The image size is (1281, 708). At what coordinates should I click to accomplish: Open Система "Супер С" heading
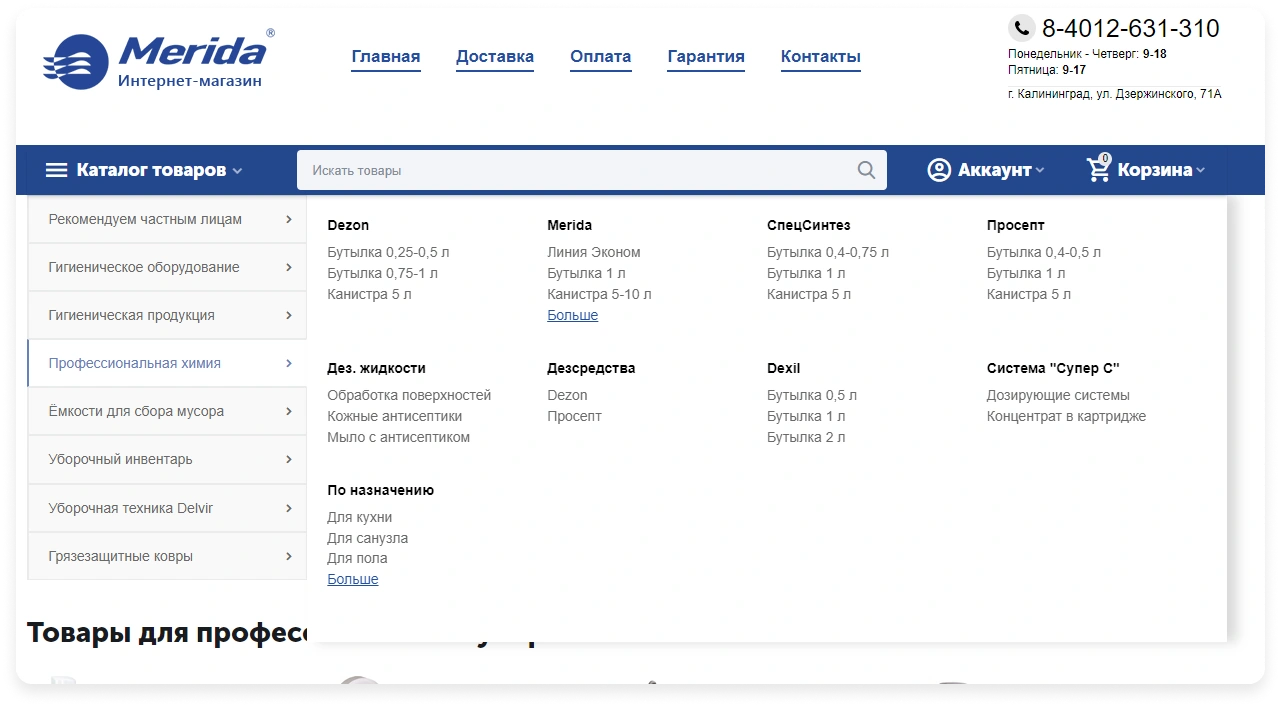click(x=1053, y=368)
